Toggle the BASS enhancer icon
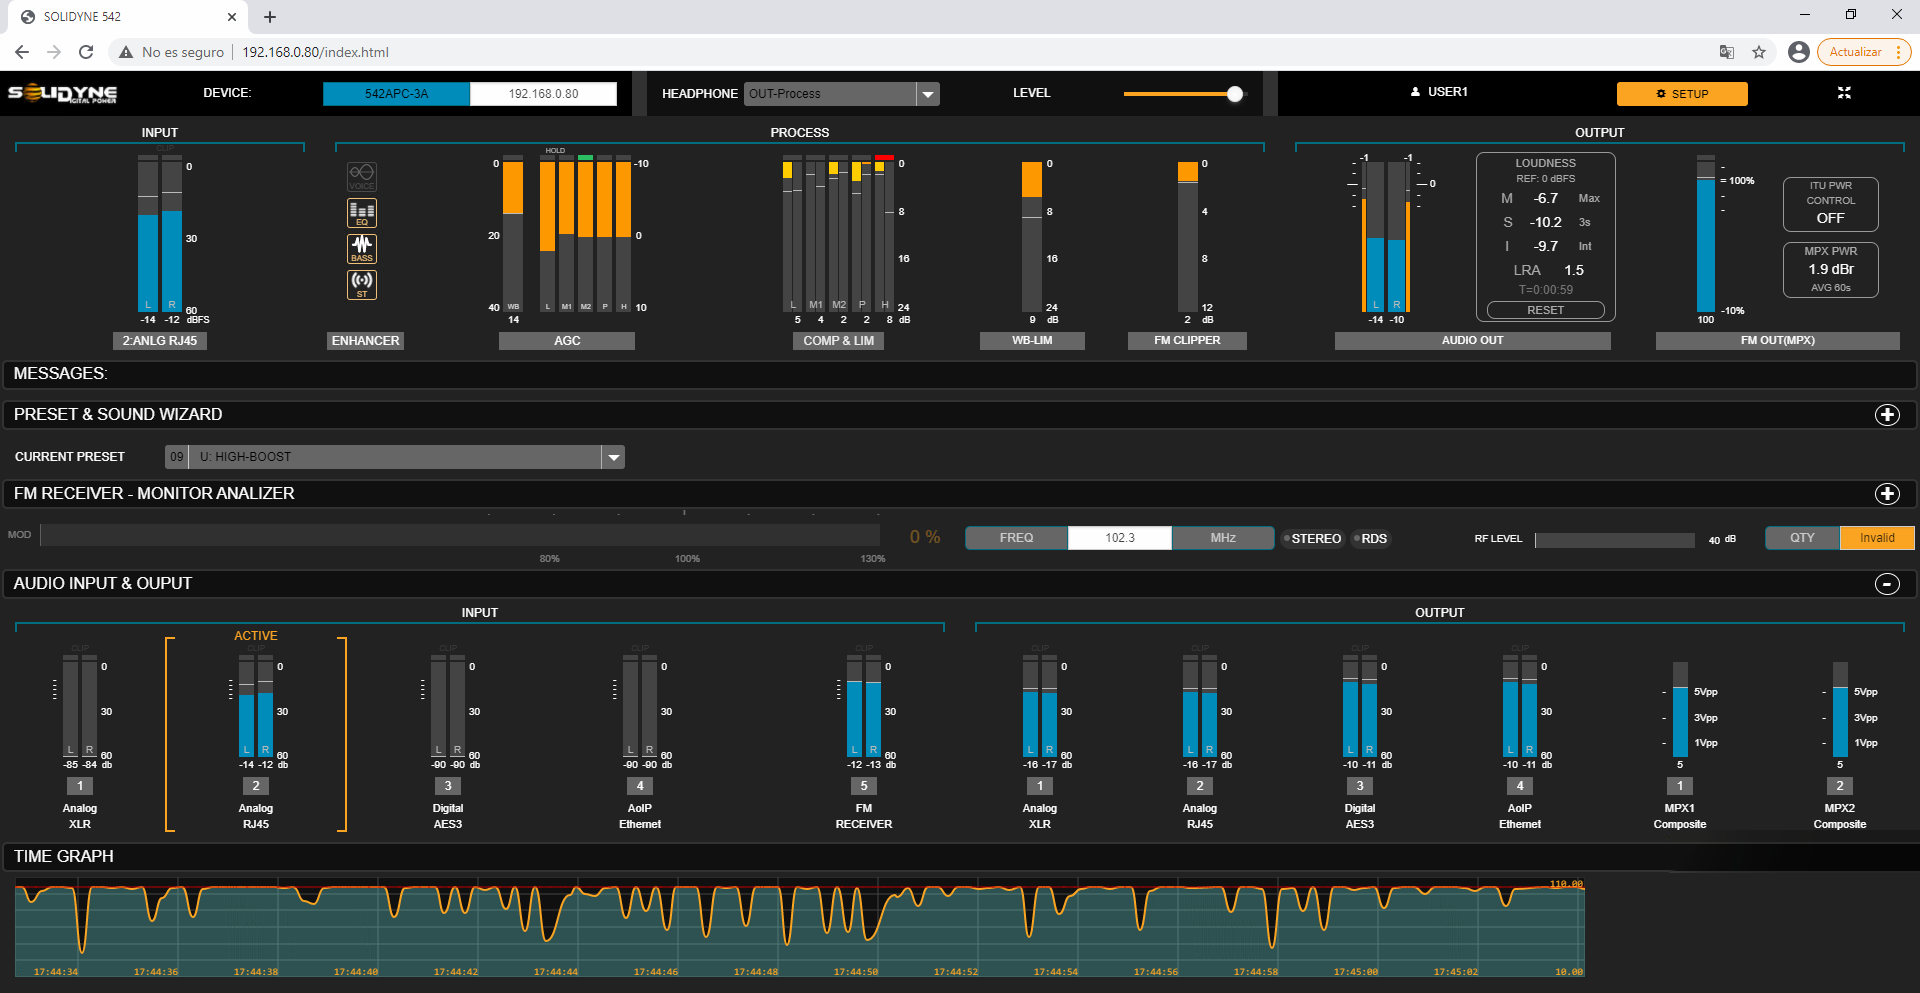 click(x=362, y=248)
